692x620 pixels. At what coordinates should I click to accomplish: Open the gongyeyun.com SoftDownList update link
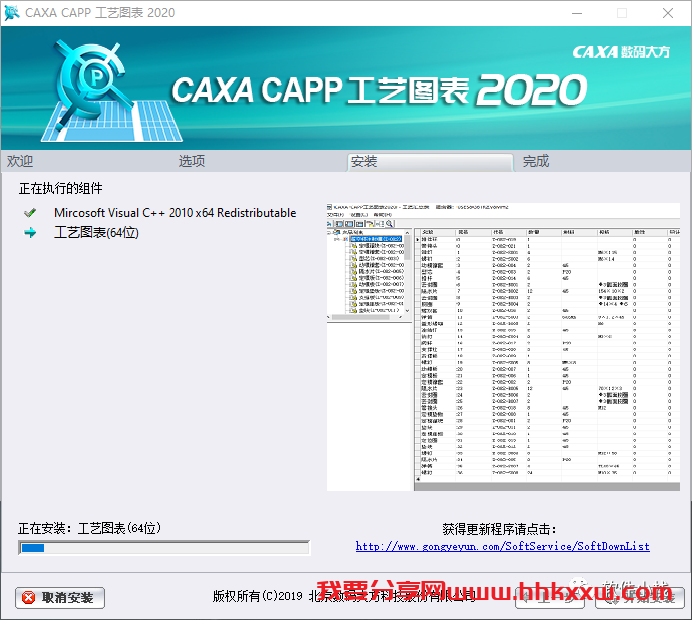[x=503, y=546]
